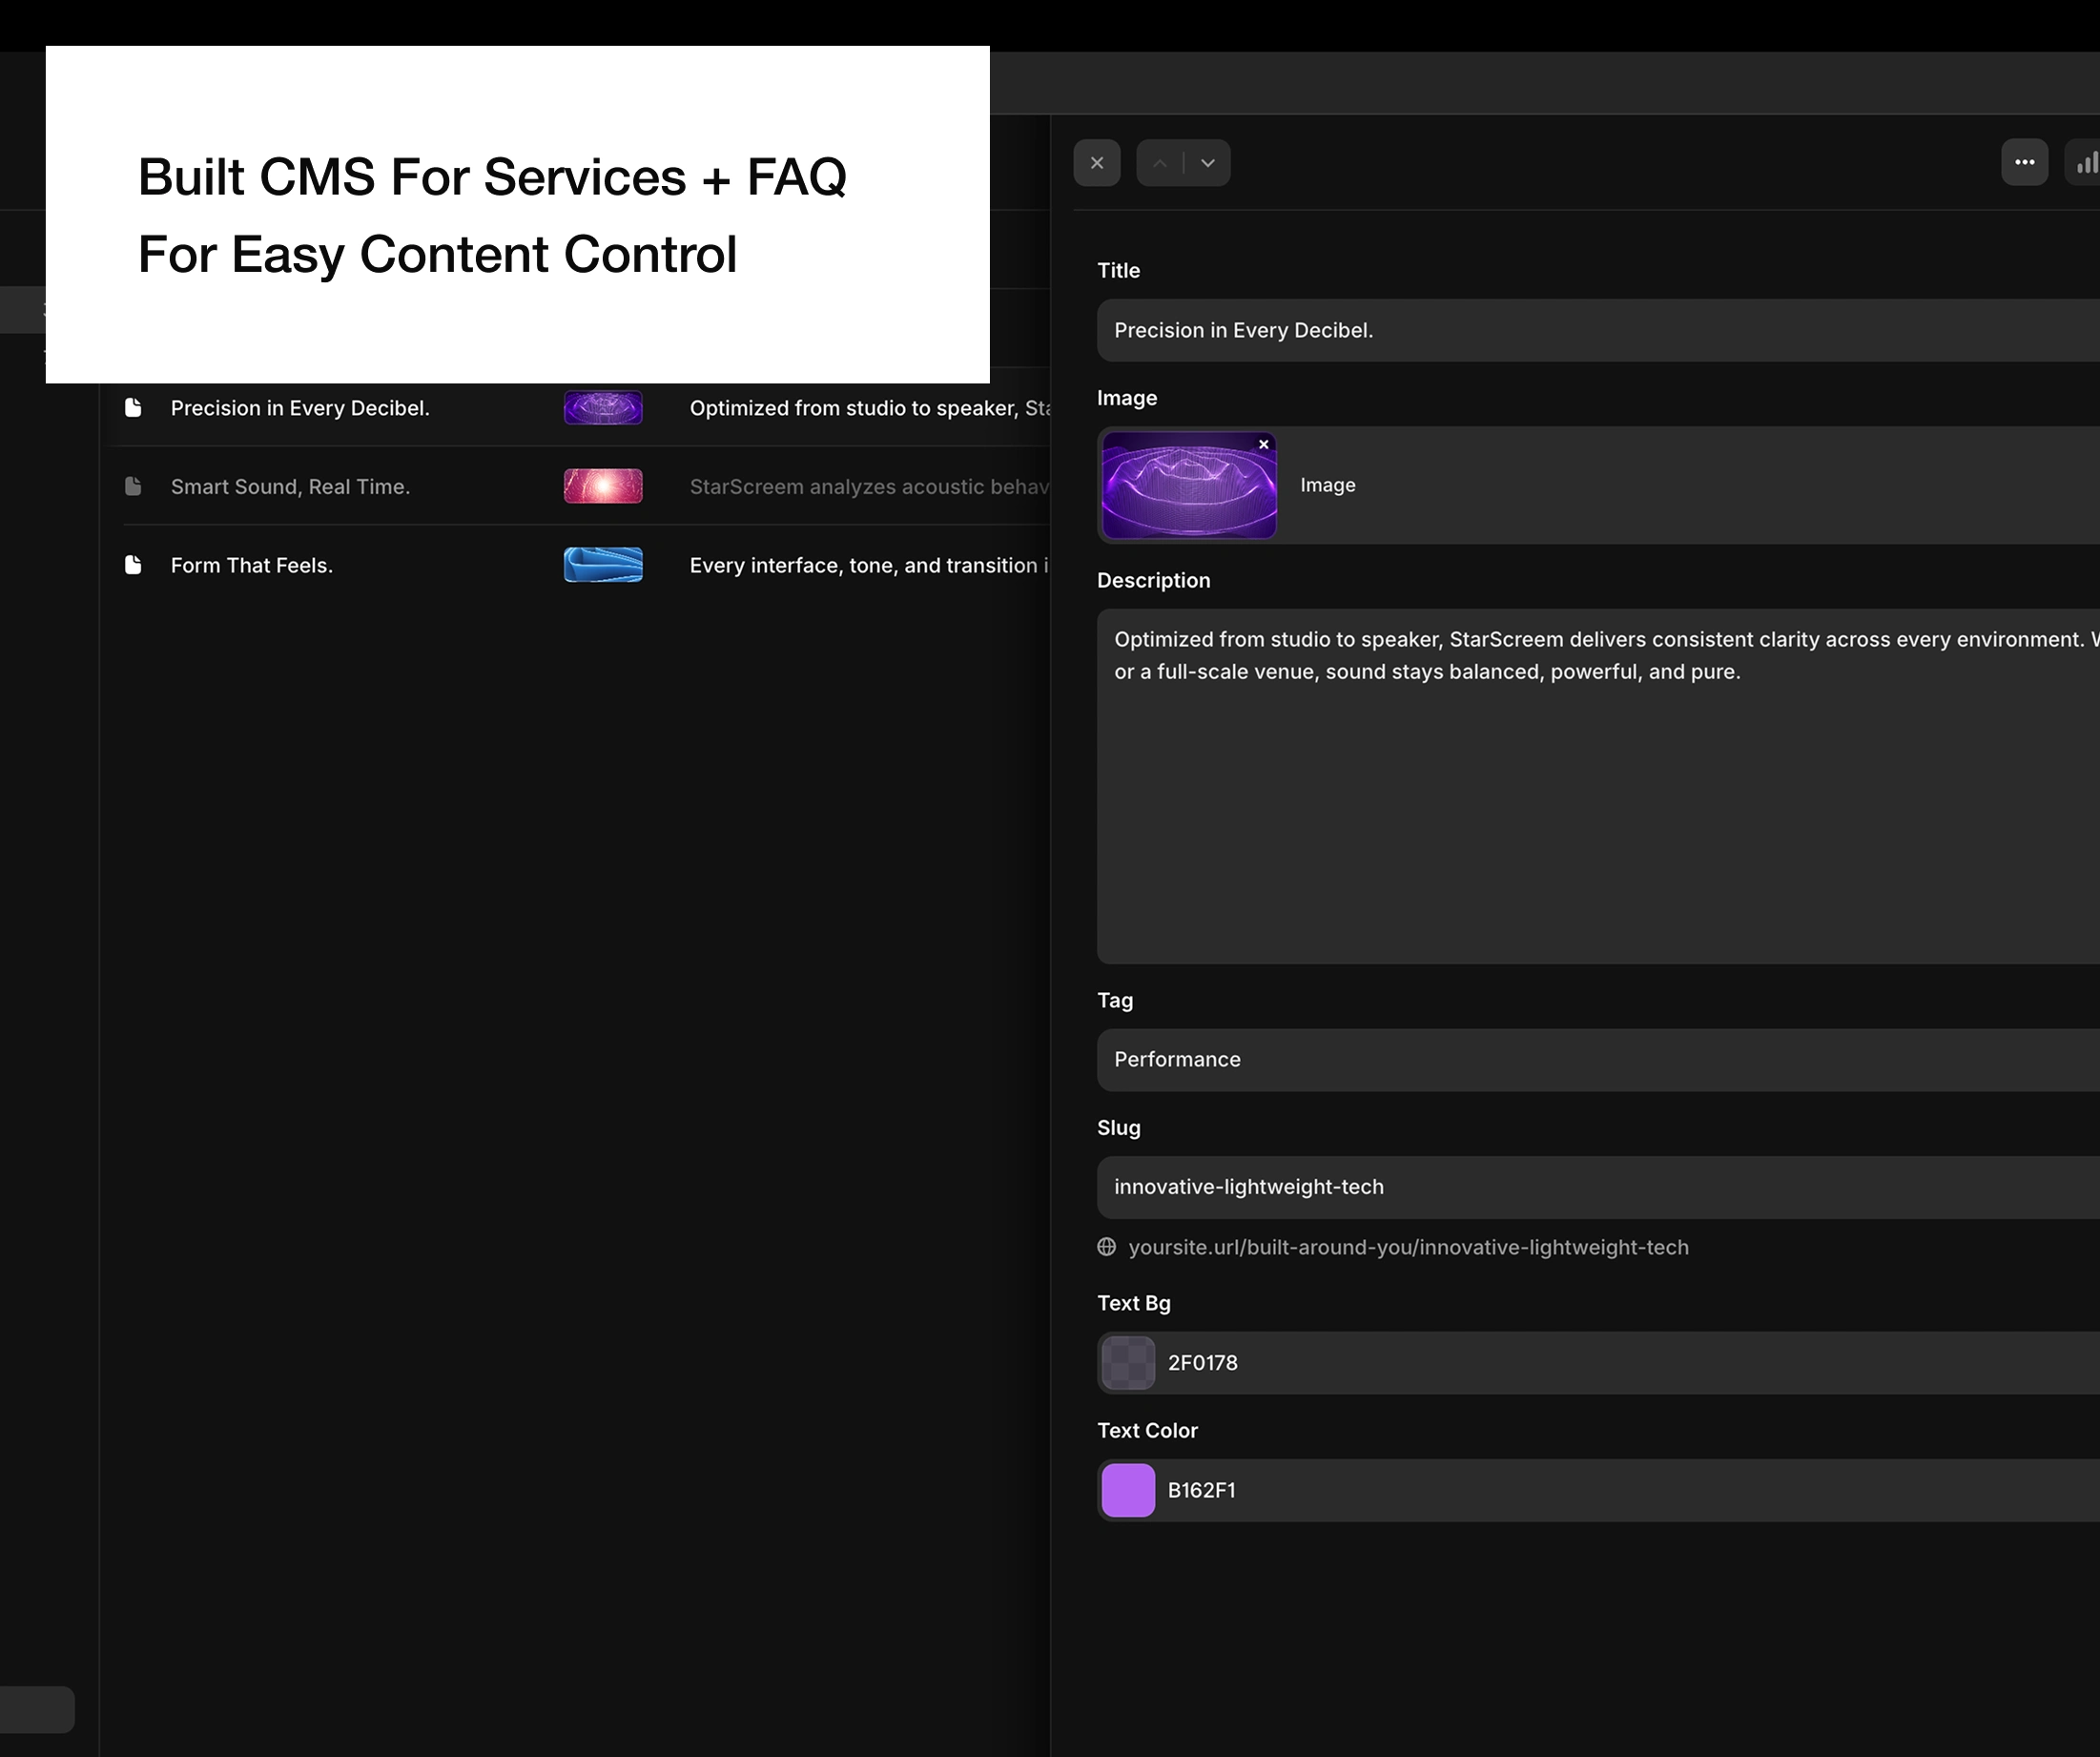The width and height of the screenshot is (2100, 1757).
Task: Click the globe icon next to the site URL
Action: coord(1107,1247)
